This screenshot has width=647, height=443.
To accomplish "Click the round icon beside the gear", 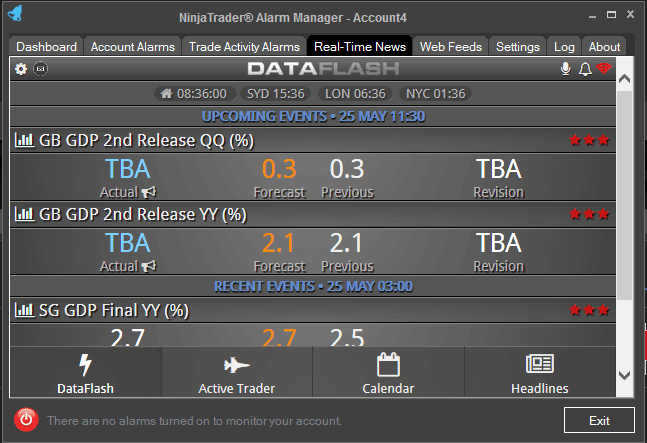I will click(x=40, y=69).
